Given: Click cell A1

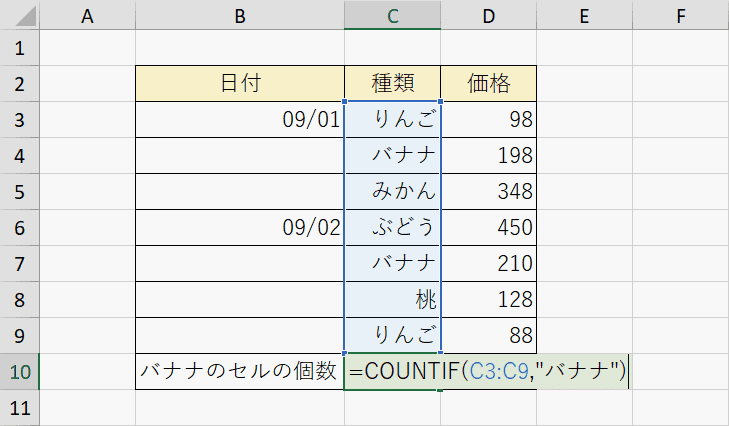Looking at the screenshot, I should coord(87,48).
